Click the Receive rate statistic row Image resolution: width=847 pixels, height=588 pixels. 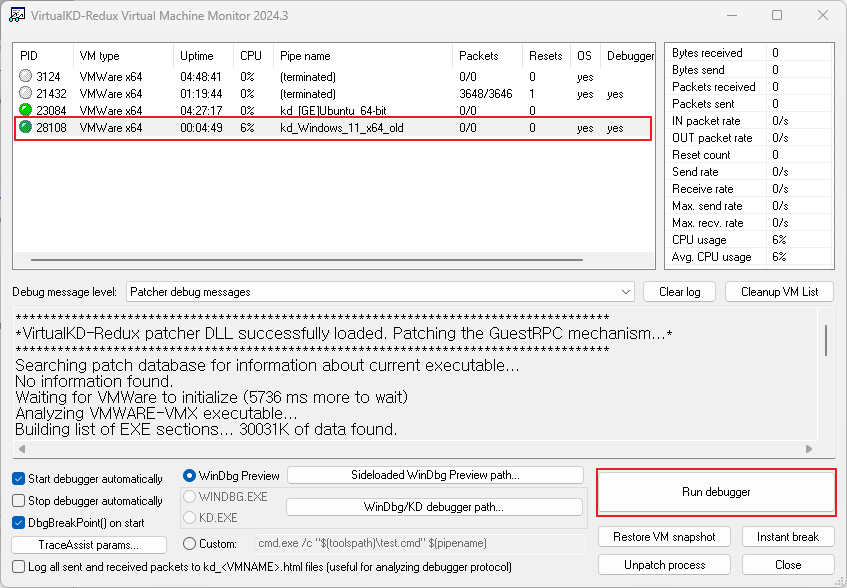coord(749,189)
